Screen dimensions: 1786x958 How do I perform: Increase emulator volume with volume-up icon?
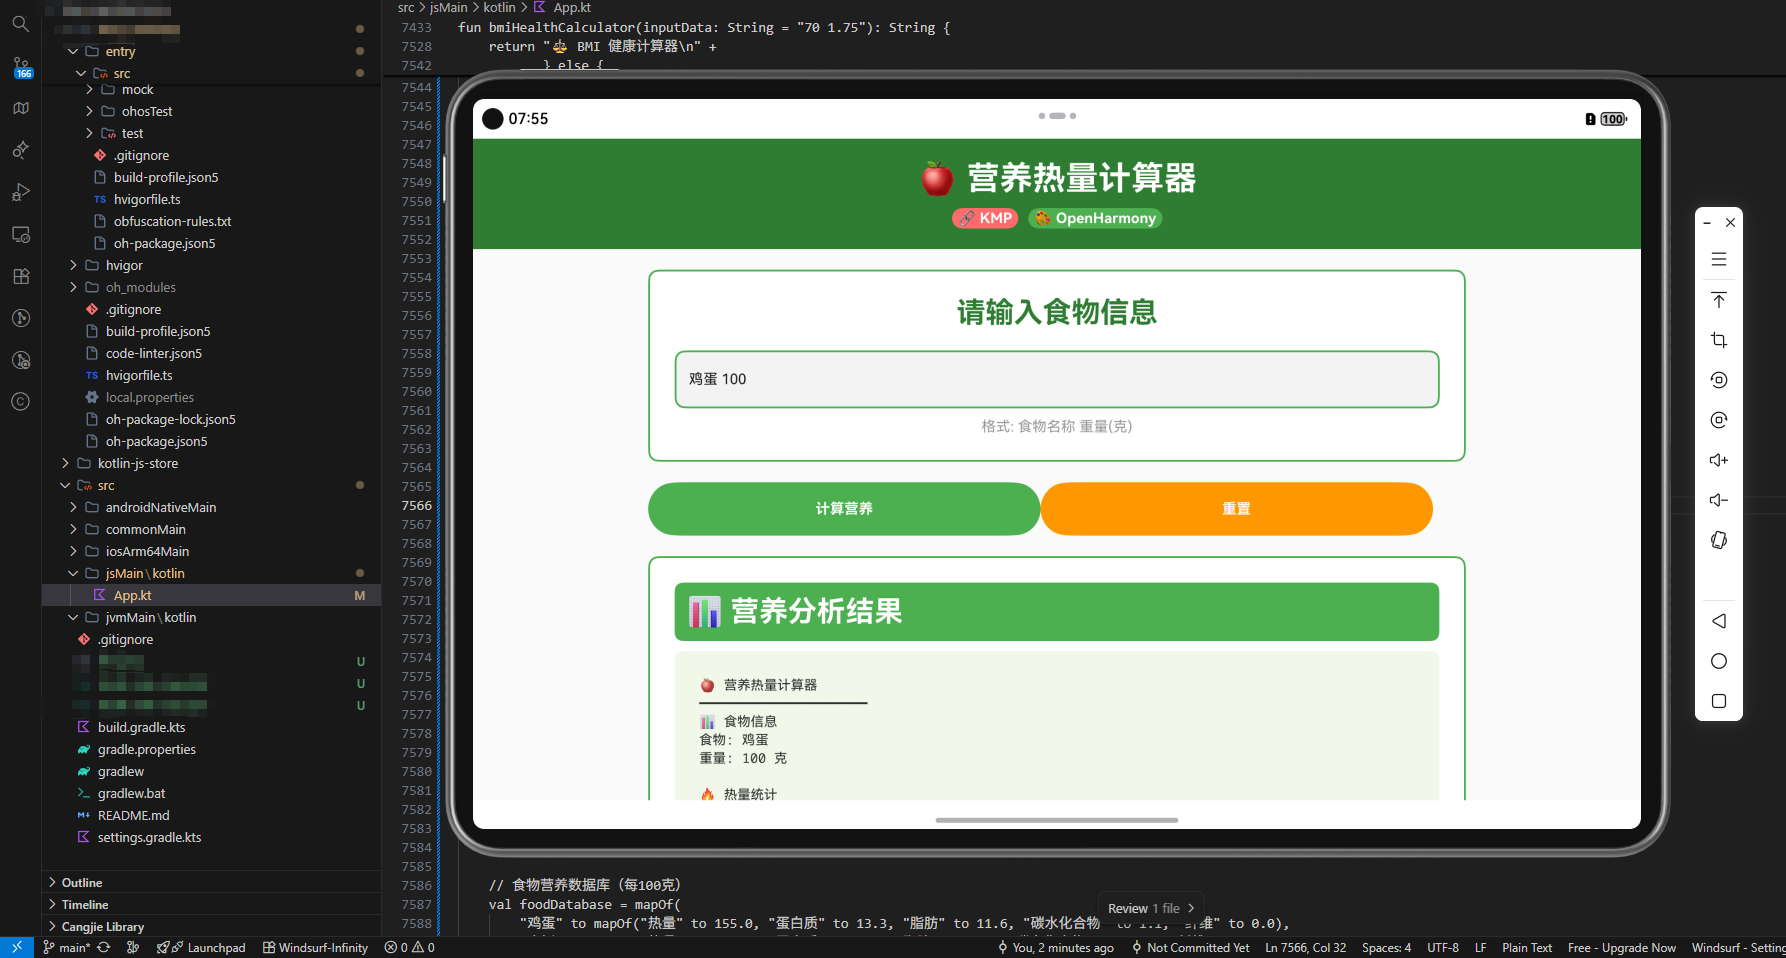pos(1718,460)
